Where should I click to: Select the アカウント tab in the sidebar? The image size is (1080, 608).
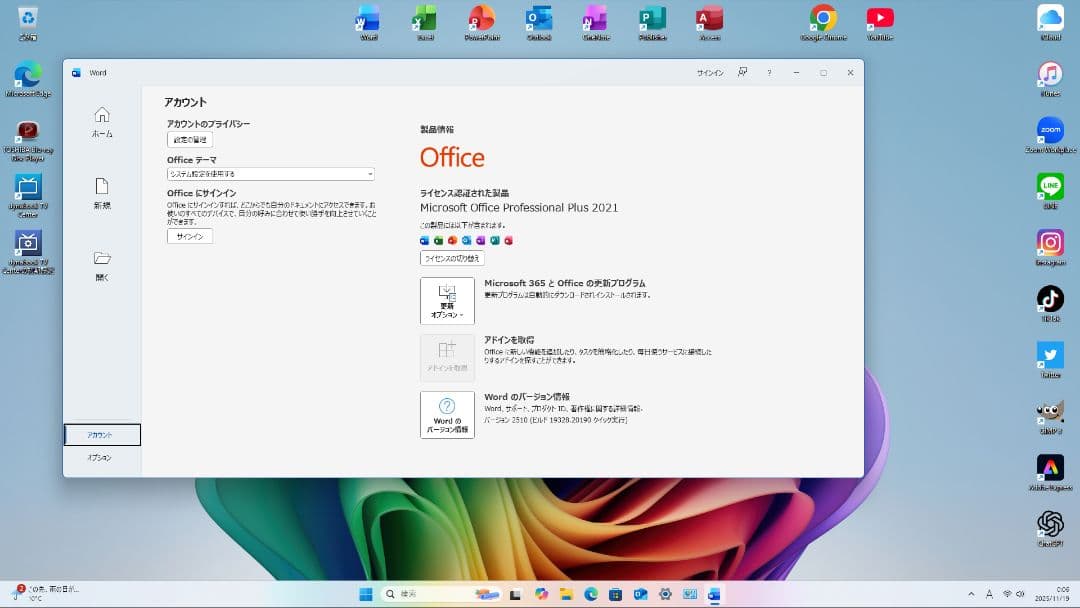coord(101,434)
